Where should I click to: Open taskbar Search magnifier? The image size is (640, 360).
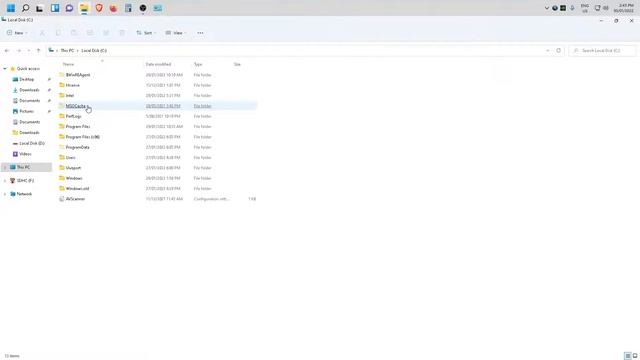25,8
